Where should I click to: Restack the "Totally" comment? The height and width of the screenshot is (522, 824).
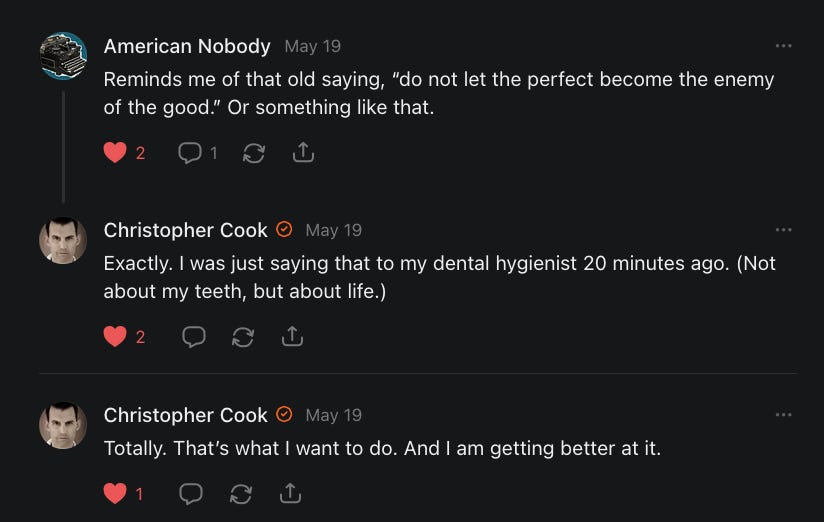(241, 493)
